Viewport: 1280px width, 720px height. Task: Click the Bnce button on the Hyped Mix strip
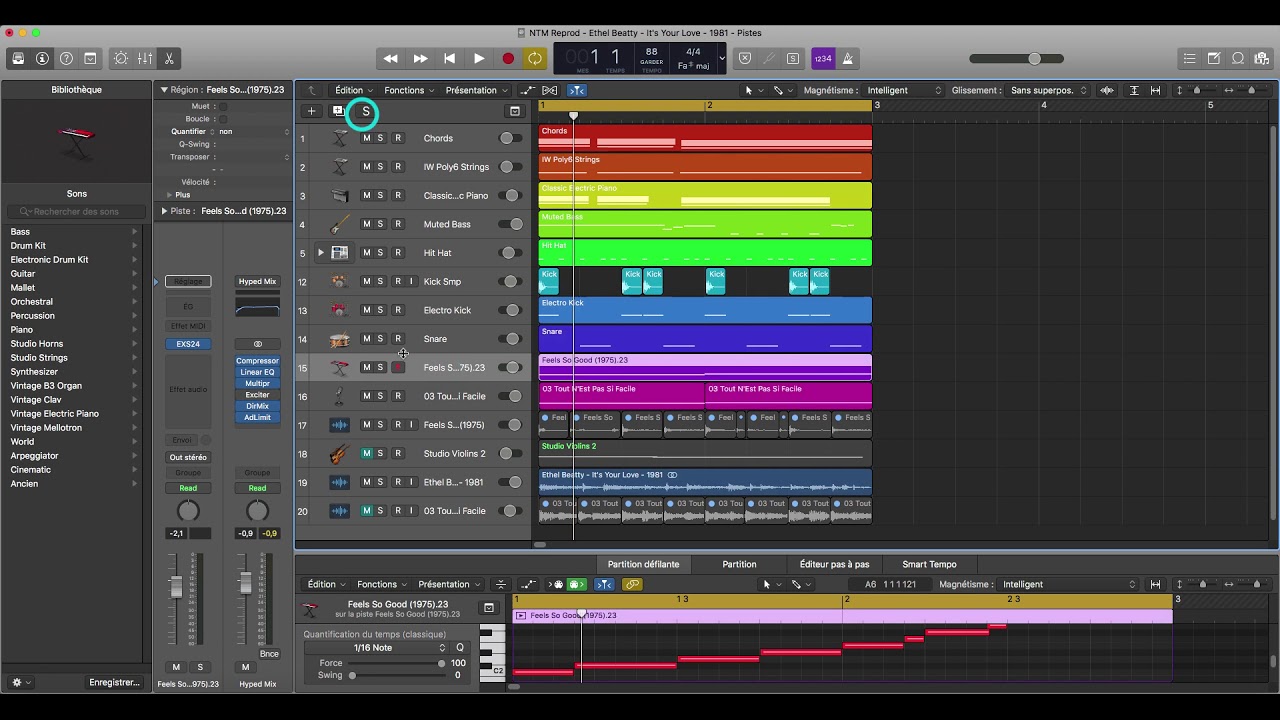pyautogui.click(x=269, y=654)
